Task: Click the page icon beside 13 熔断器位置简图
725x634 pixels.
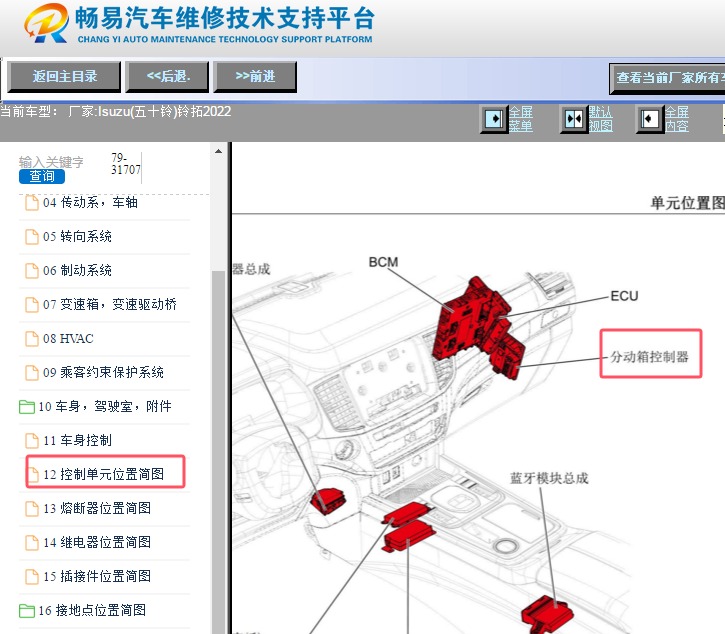Action: (32, 508)
